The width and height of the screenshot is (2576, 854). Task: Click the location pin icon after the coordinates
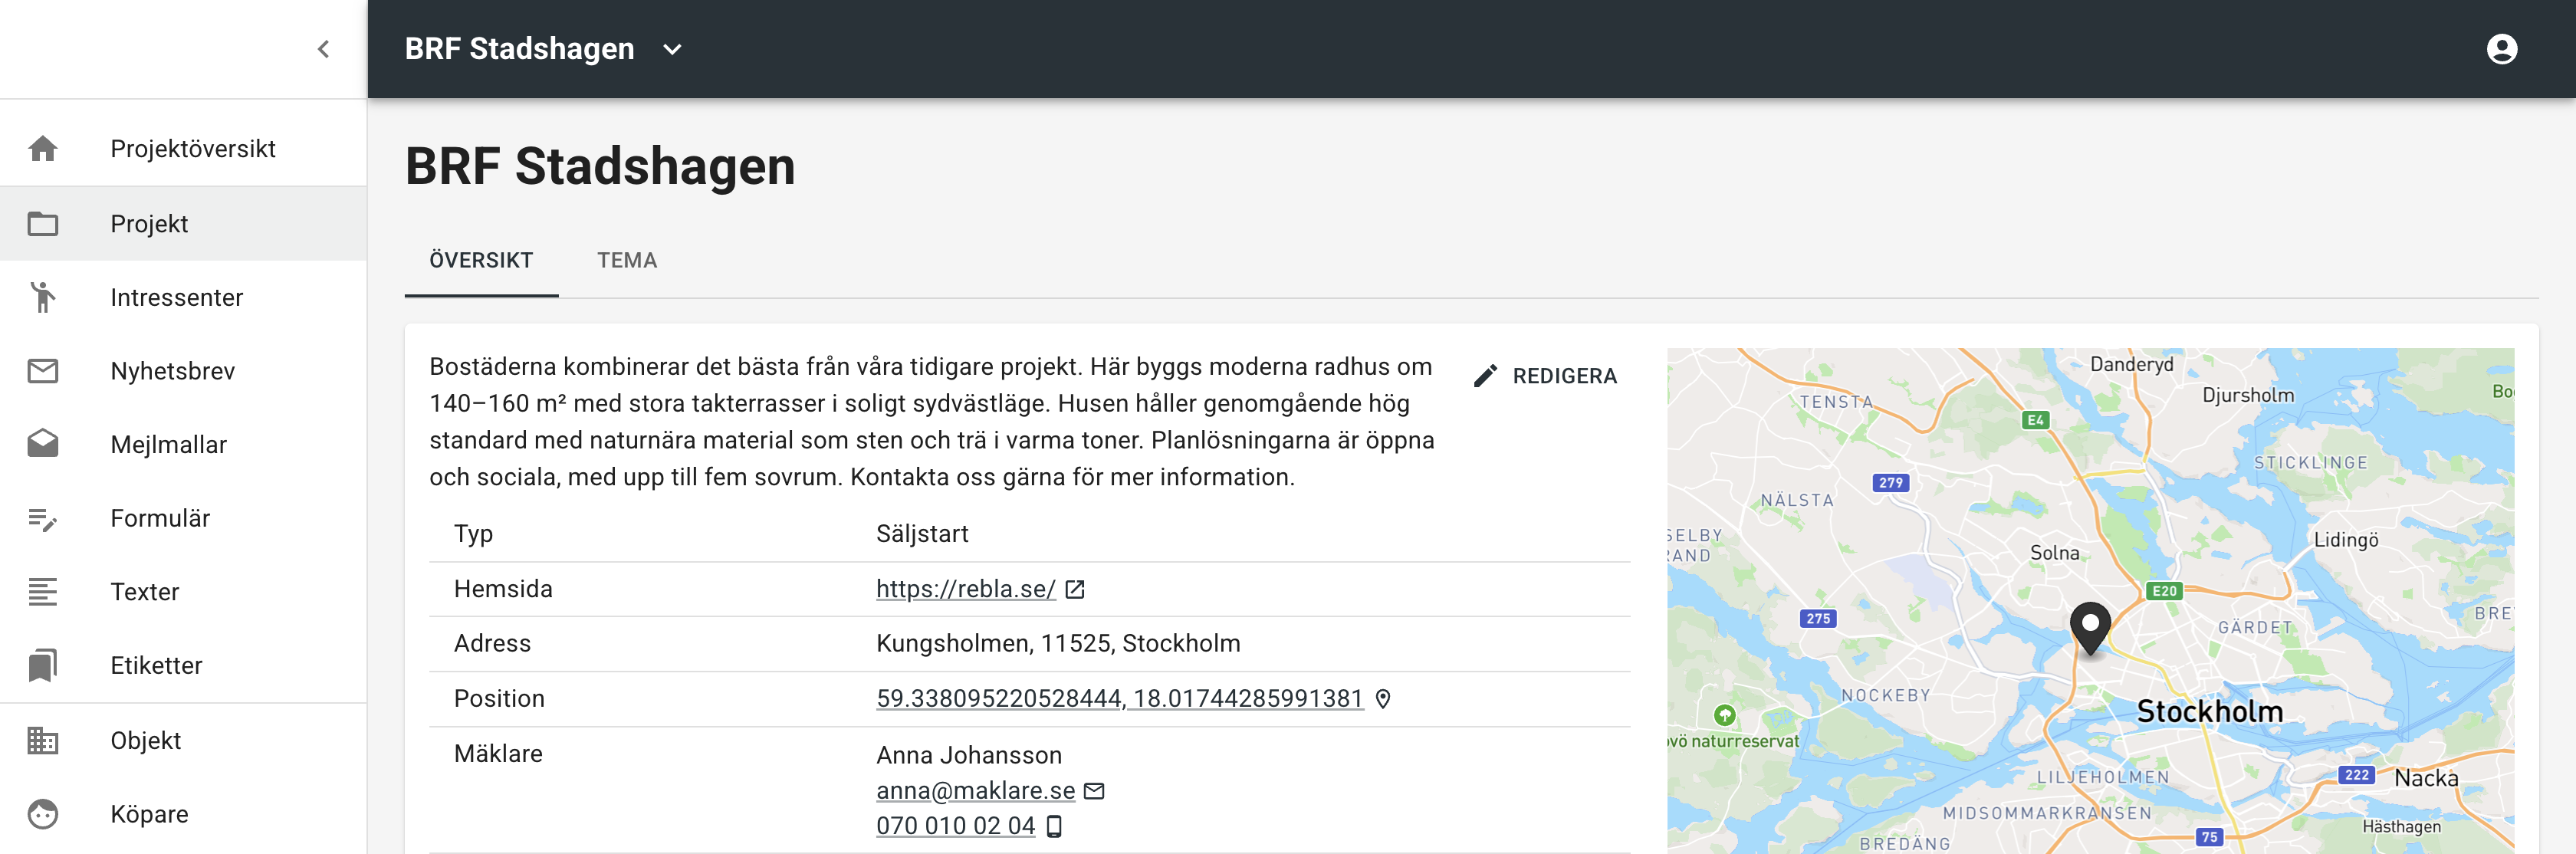tap(1383, 699)
